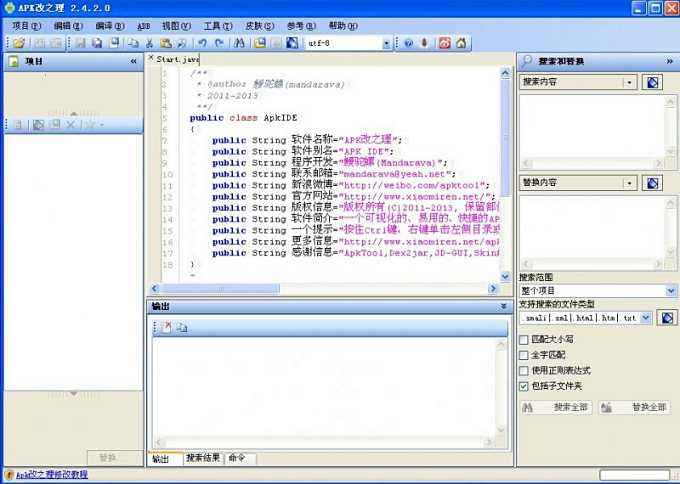Toggle the 全字匹配 checkbox

[x=524, y=355]
